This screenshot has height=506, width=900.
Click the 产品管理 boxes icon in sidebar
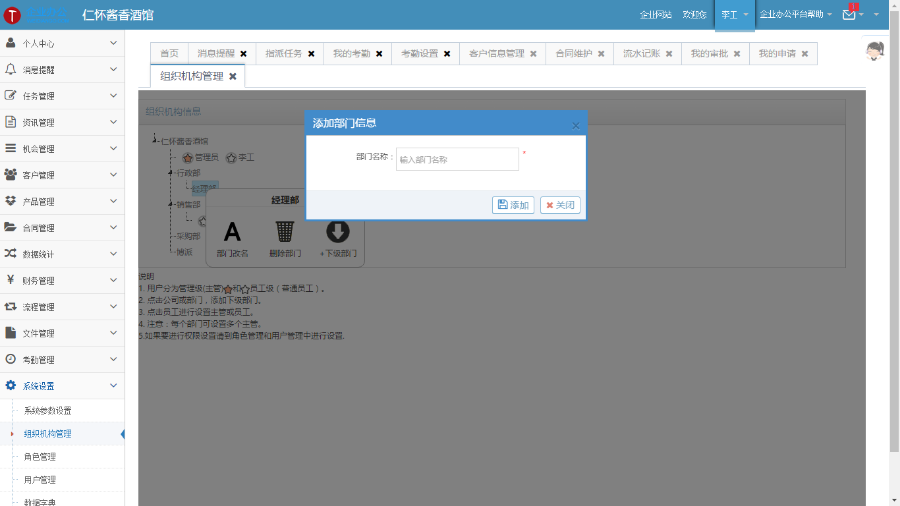point(10,201)
